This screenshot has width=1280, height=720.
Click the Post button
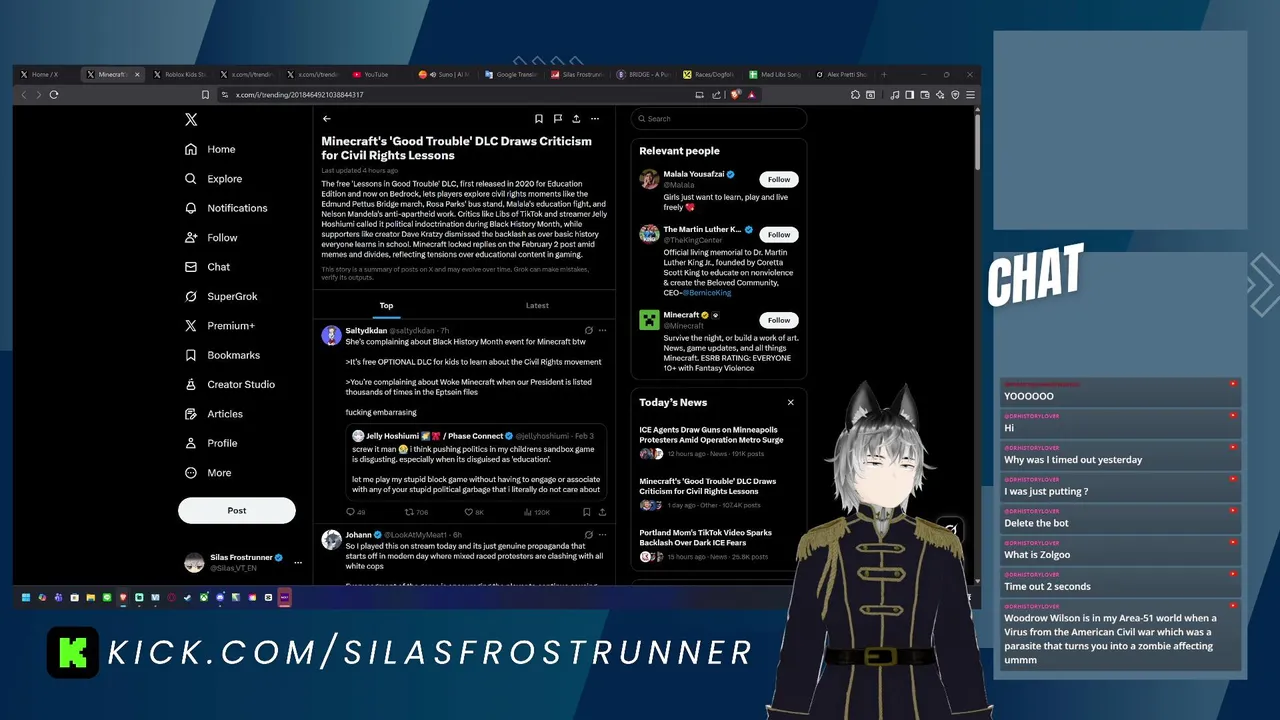click(x=237, y=510)
